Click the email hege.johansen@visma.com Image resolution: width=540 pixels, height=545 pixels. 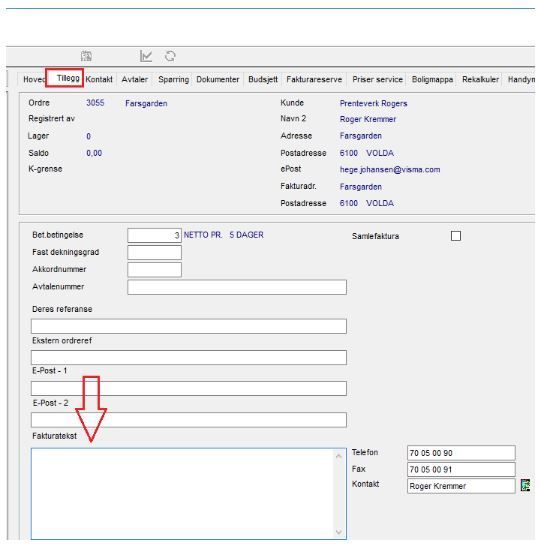390,170
